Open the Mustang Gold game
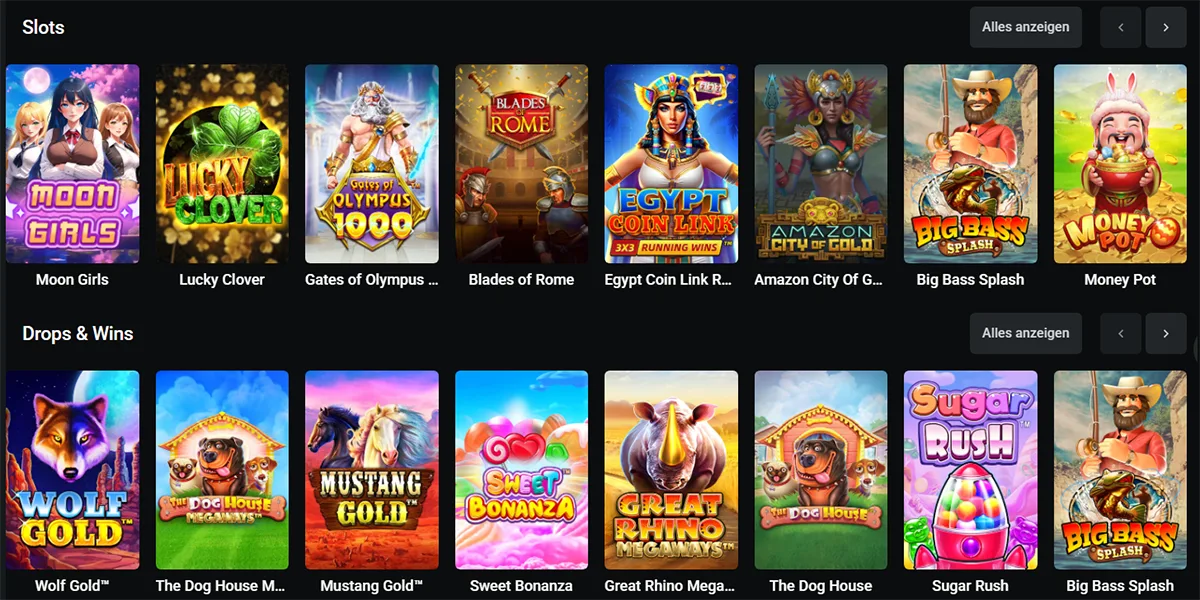 pos(372,470)
